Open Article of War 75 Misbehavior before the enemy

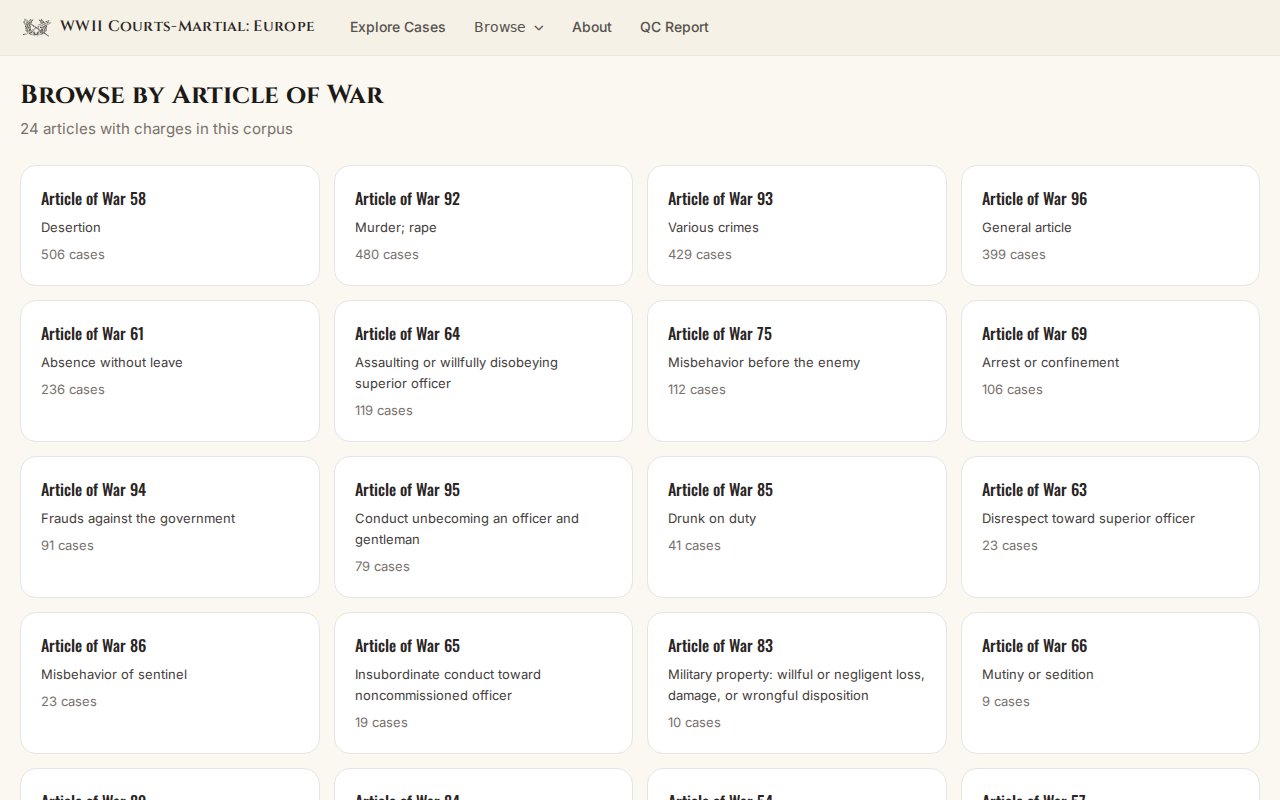pyautogui.click(x=797, y=371)
